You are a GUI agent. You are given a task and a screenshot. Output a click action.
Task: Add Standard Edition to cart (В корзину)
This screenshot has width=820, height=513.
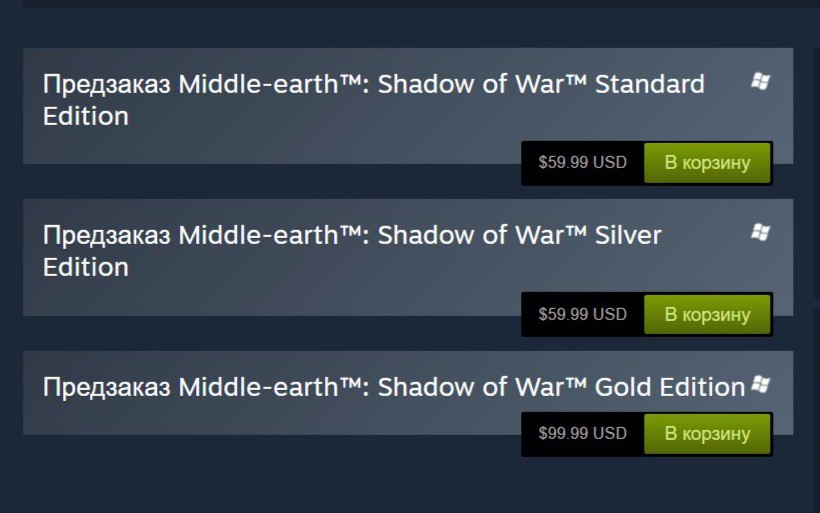pyautogui.click(x=707, y=163)
